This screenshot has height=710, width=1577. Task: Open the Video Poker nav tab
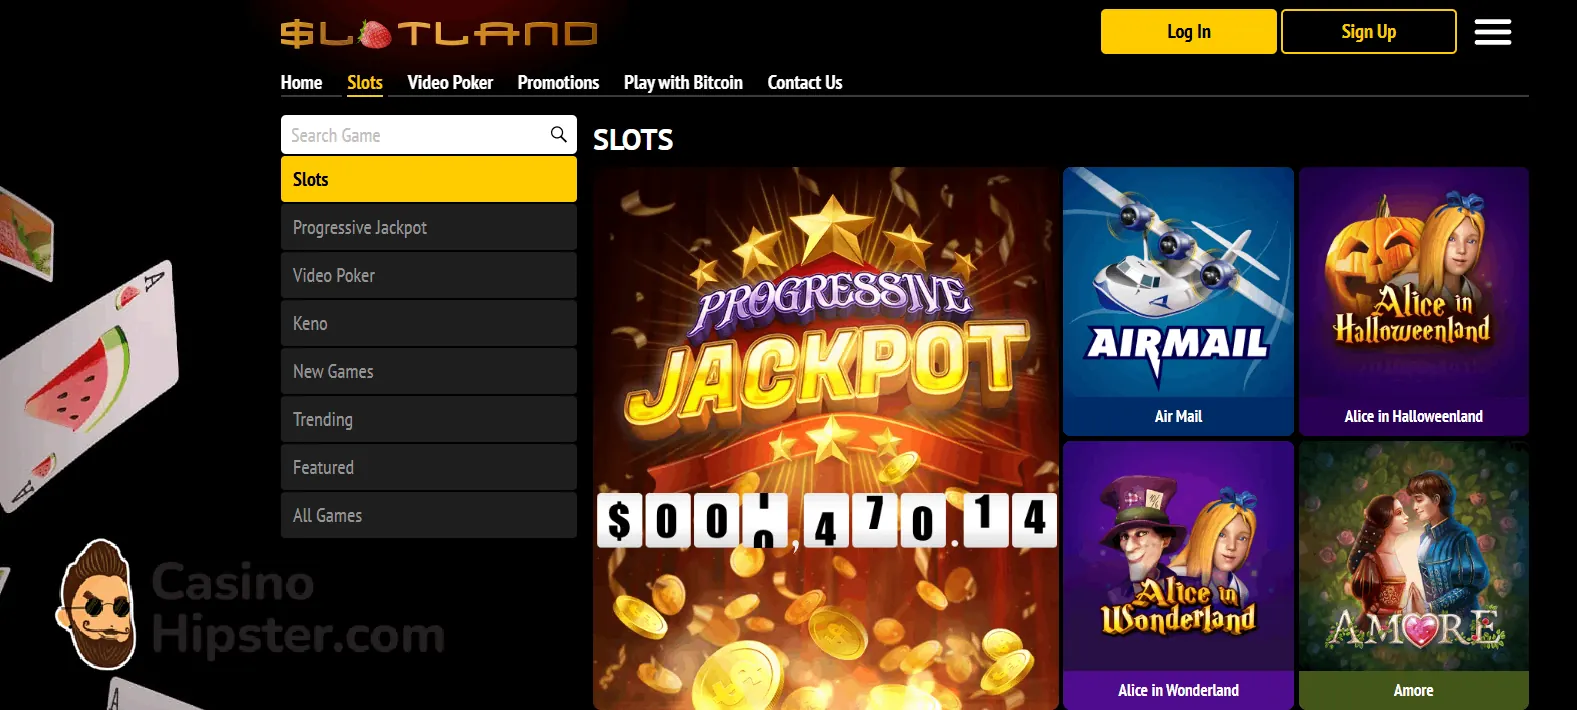[x=450, y=83]
